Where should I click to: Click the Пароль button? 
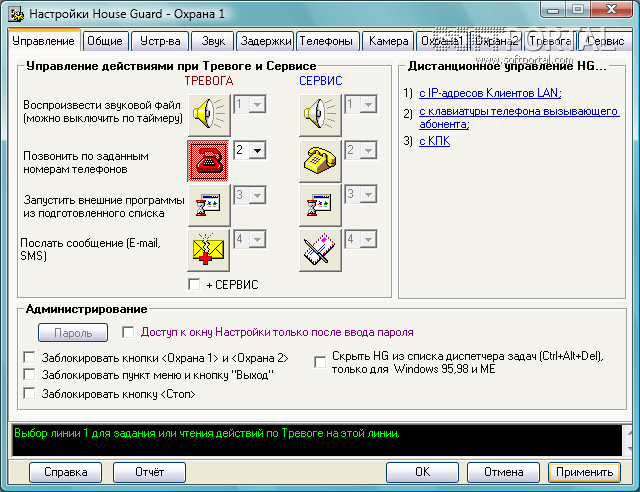click(x=73, y=332)
